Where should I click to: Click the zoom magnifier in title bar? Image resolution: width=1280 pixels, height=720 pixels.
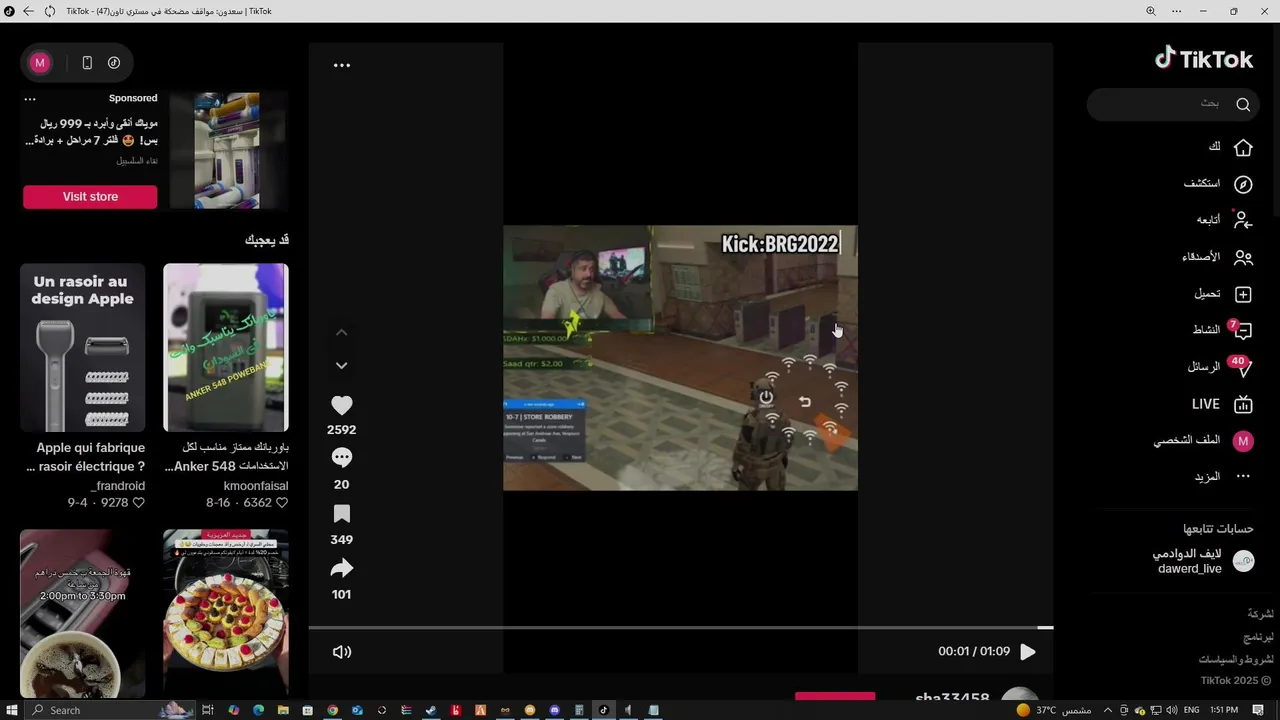click(x=1151, y=11)
